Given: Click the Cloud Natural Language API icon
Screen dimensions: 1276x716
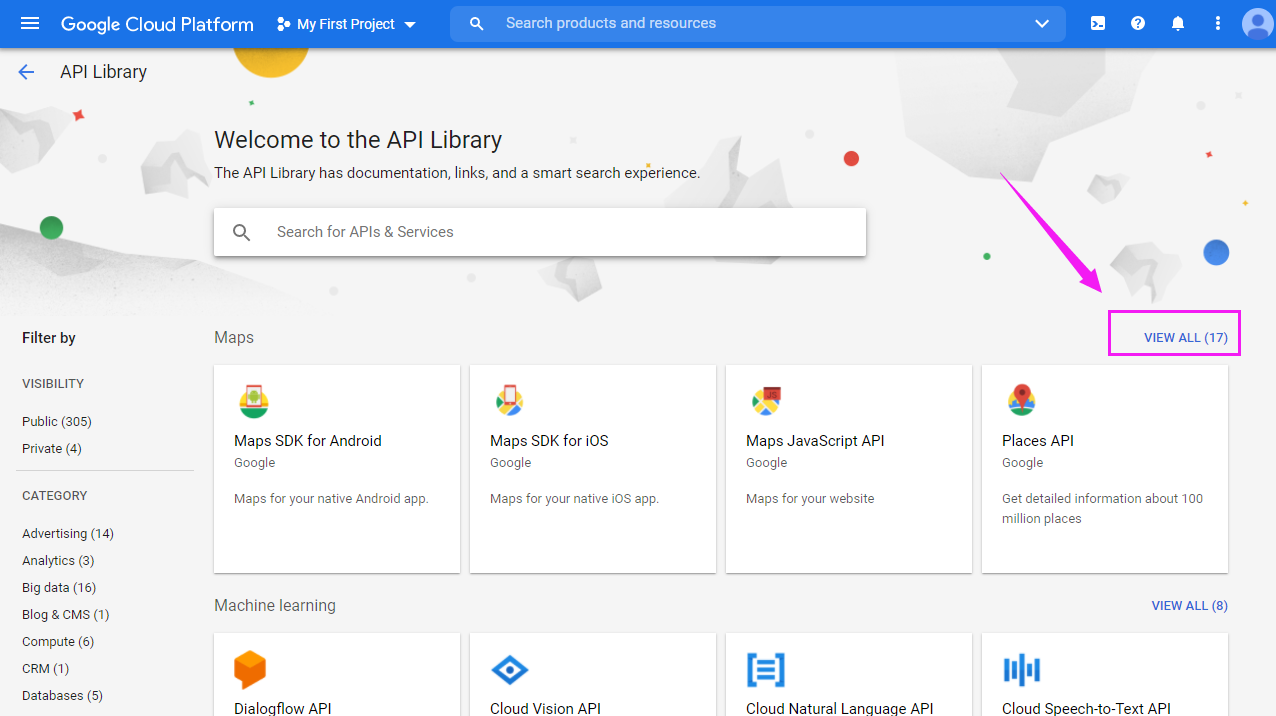Looking at the screenshot, I should click(x=766, y=669).
